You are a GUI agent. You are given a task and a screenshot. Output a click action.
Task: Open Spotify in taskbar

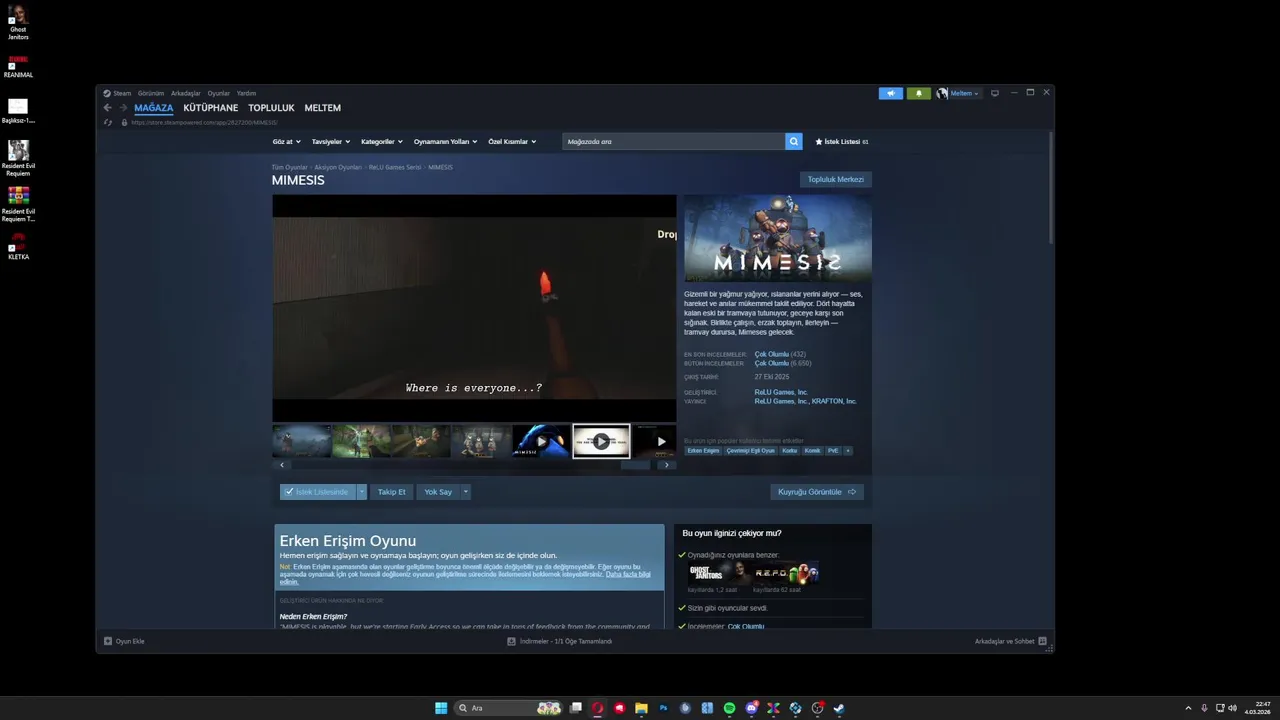click(729, 708)
